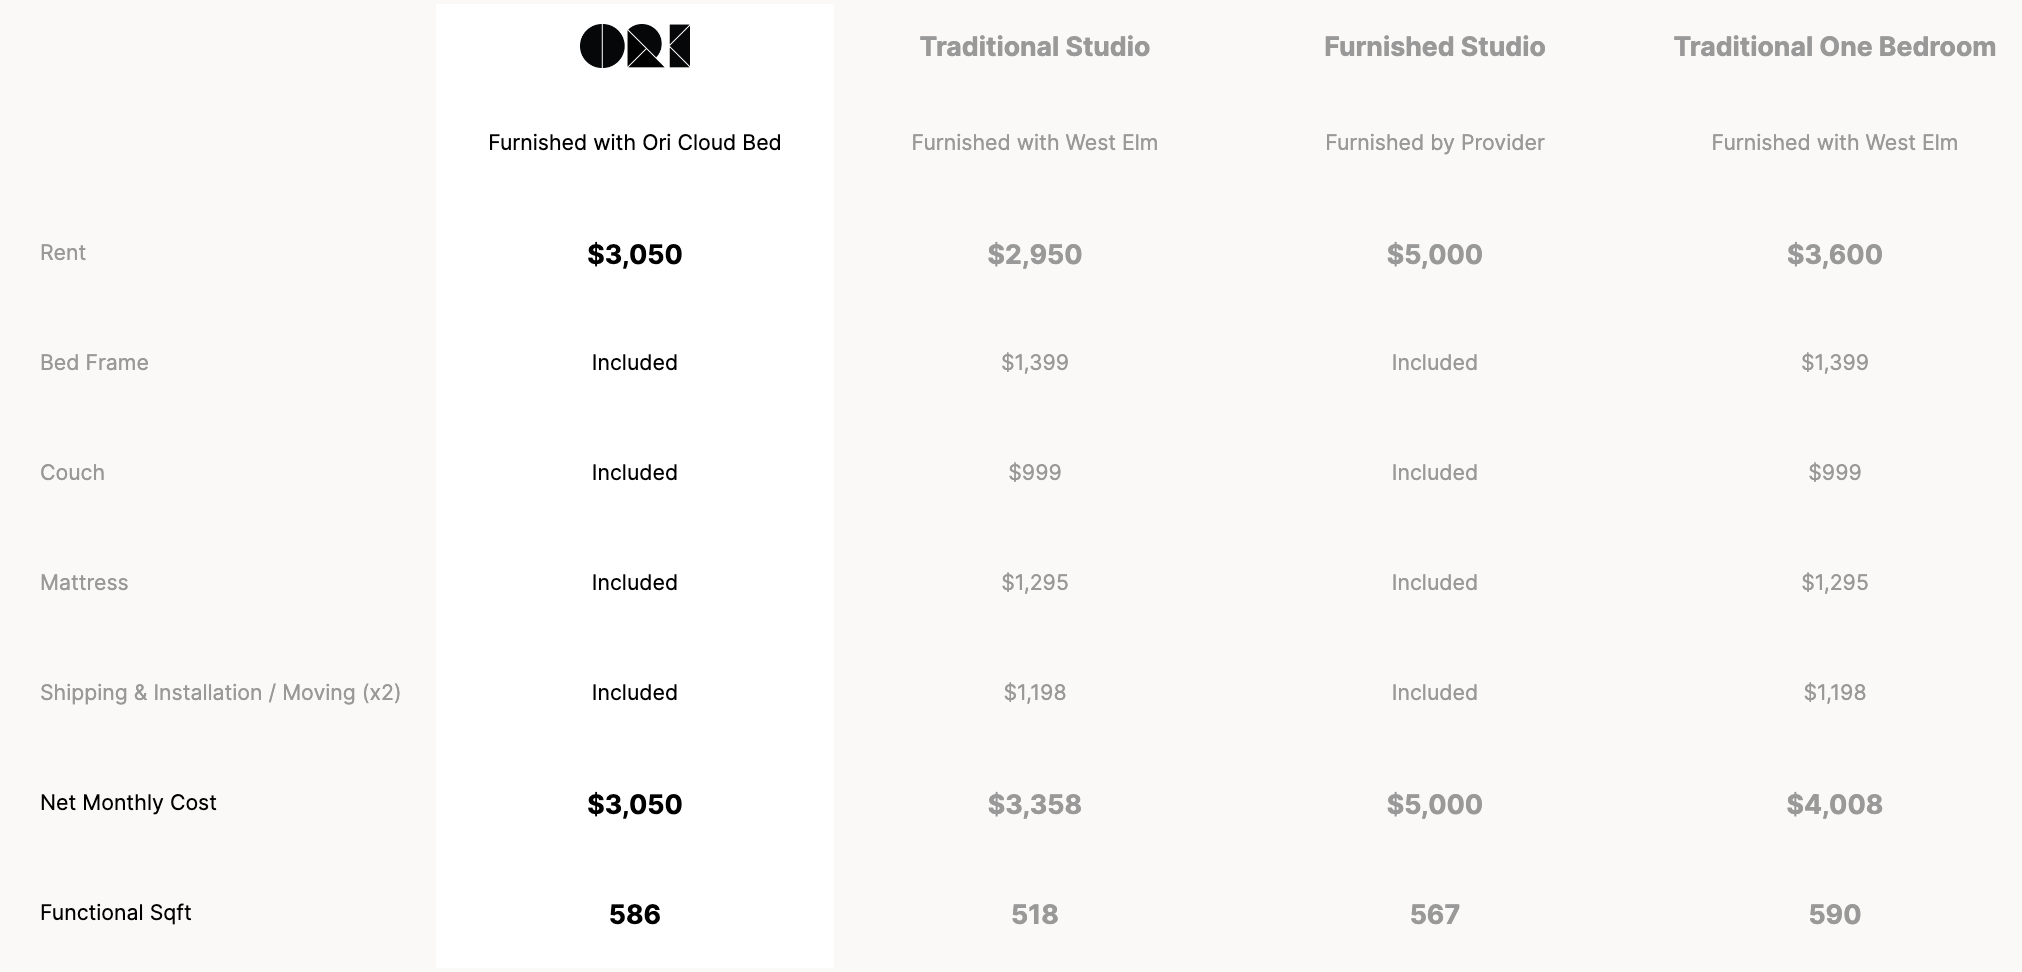Image resolution: width=2022 pixels, height=972 pixels.
Task: Click the Couch row label
Action: 72,473
